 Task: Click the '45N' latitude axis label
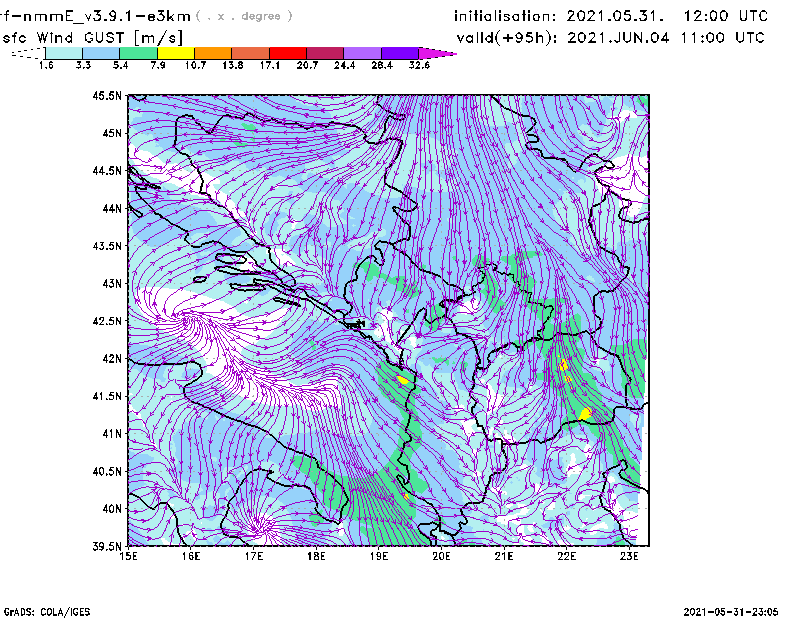click(x=112, y=133)
